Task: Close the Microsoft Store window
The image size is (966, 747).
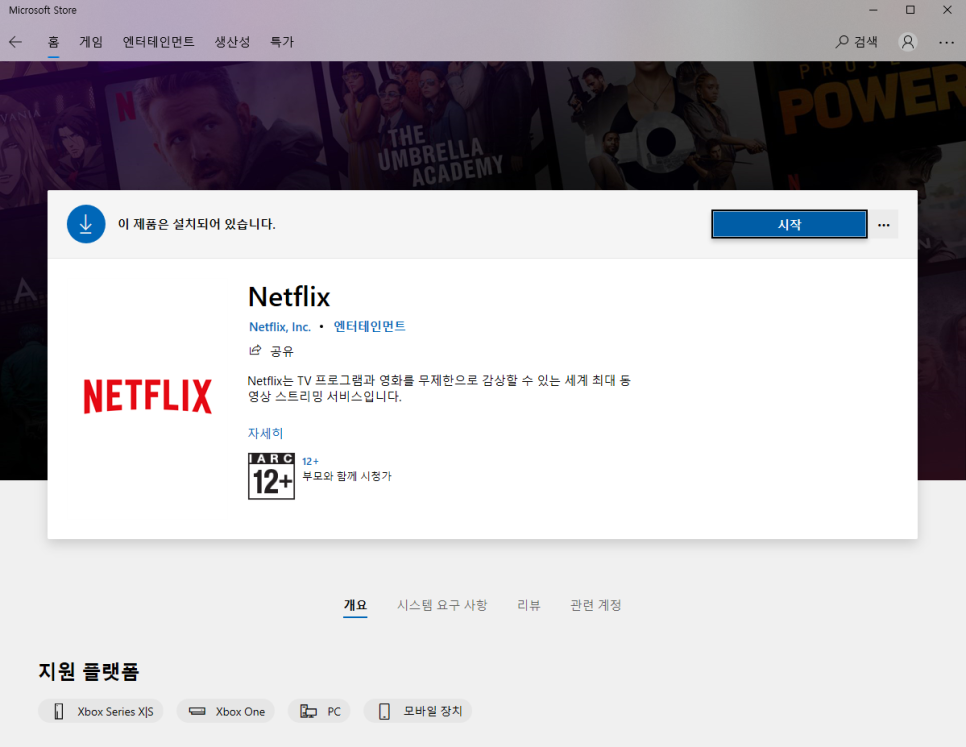Action: [x=948, y=10]
